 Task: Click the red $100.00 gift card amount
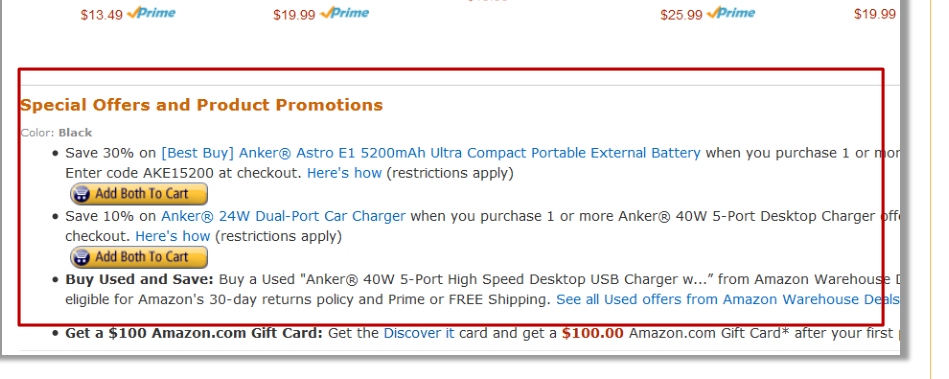tap(593, 333)
